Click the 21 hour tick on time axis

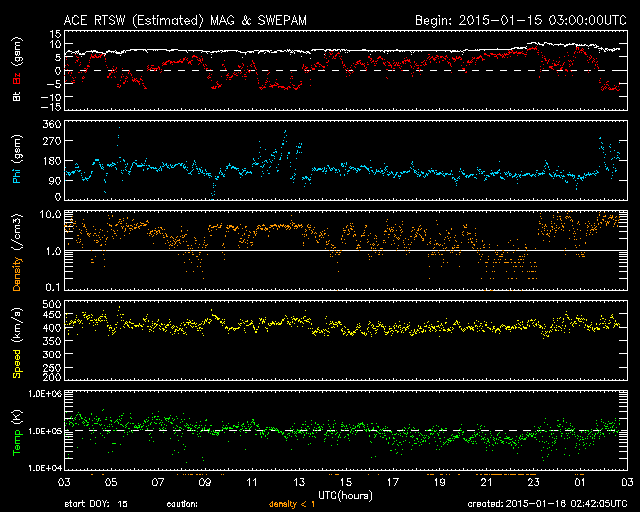[x=486, y=483]
